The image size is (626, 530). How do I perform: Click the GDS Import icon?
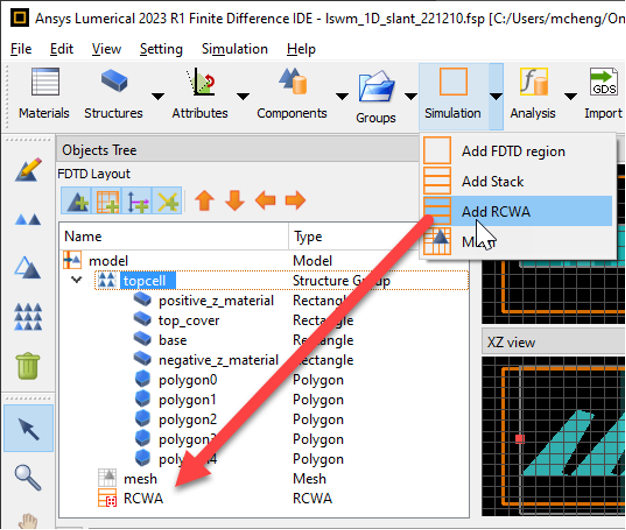[604, 82]
